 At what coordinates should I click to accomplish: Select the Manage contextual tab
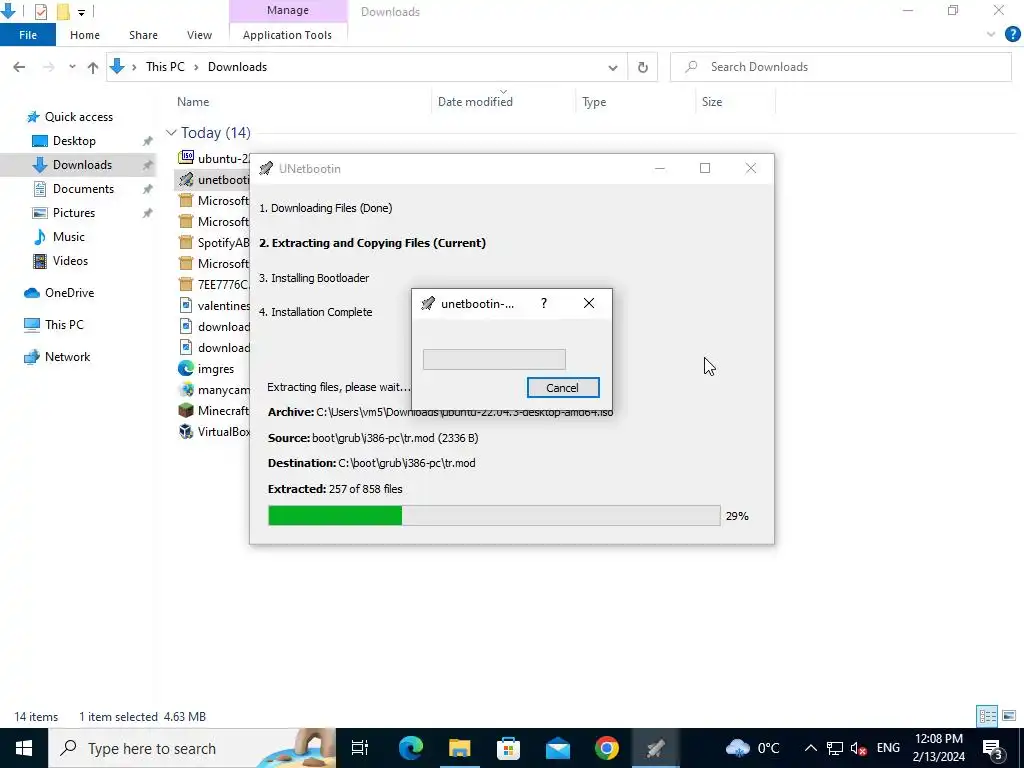[x=287, y=10]
